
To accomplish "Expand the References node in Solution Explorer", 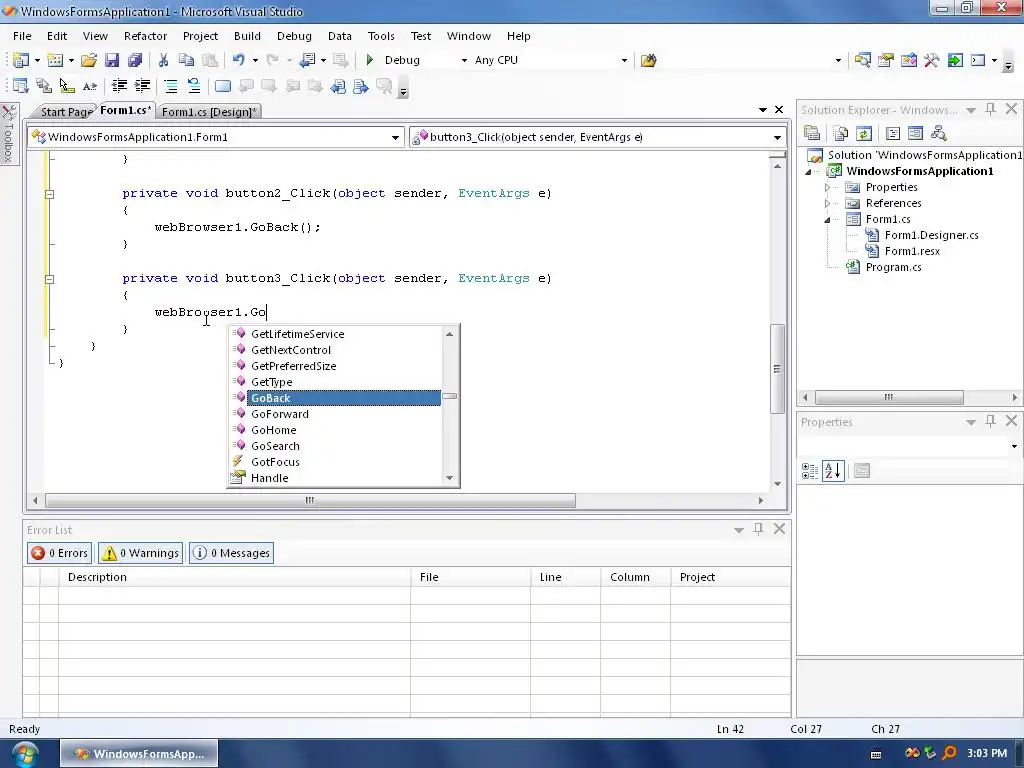I will 827,203.
